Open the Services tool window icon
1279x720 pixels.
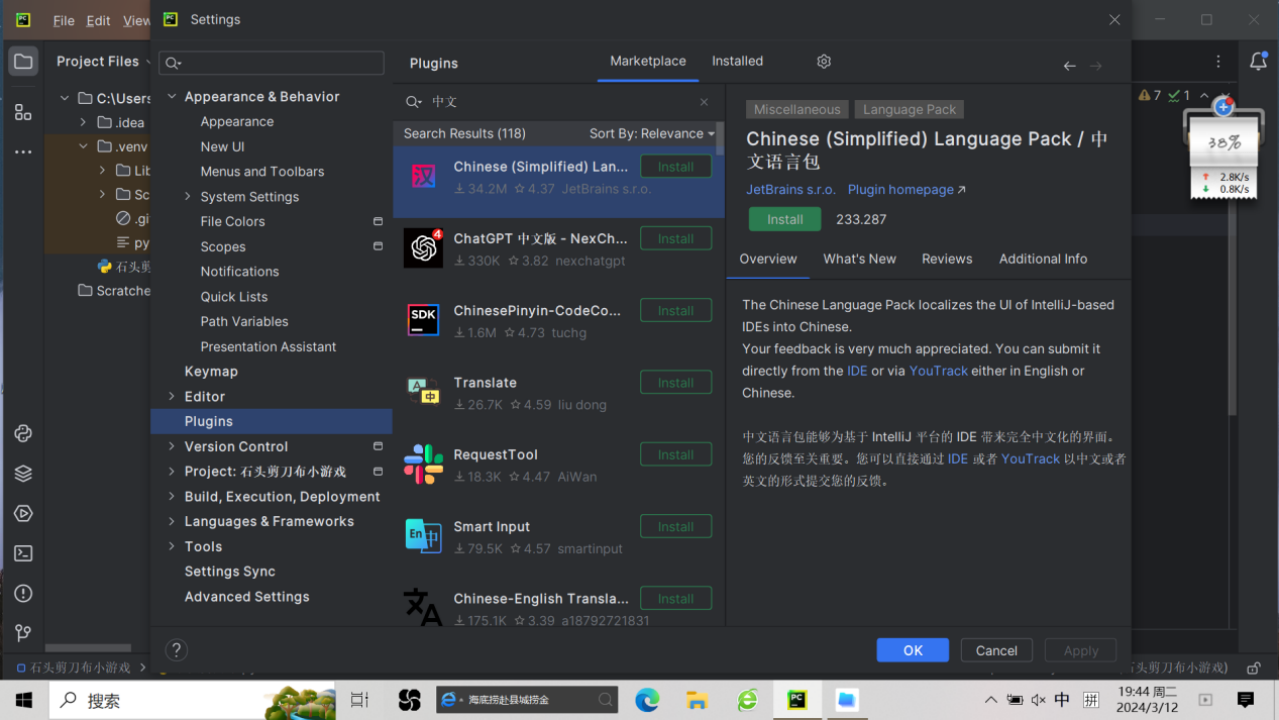23,513
